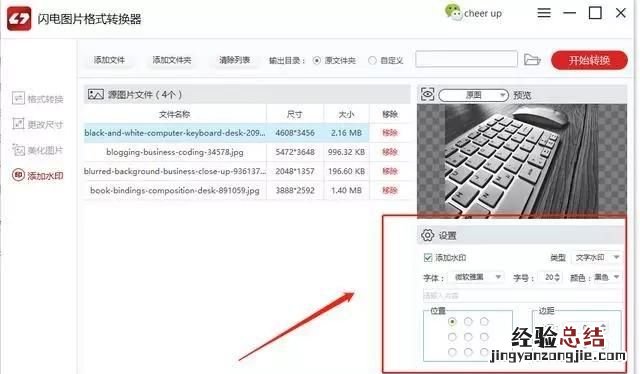The height and width of the screenshot is (374, 640).
Task: Open the 字体 font dropdown
Action: click(x=478, y=277)
